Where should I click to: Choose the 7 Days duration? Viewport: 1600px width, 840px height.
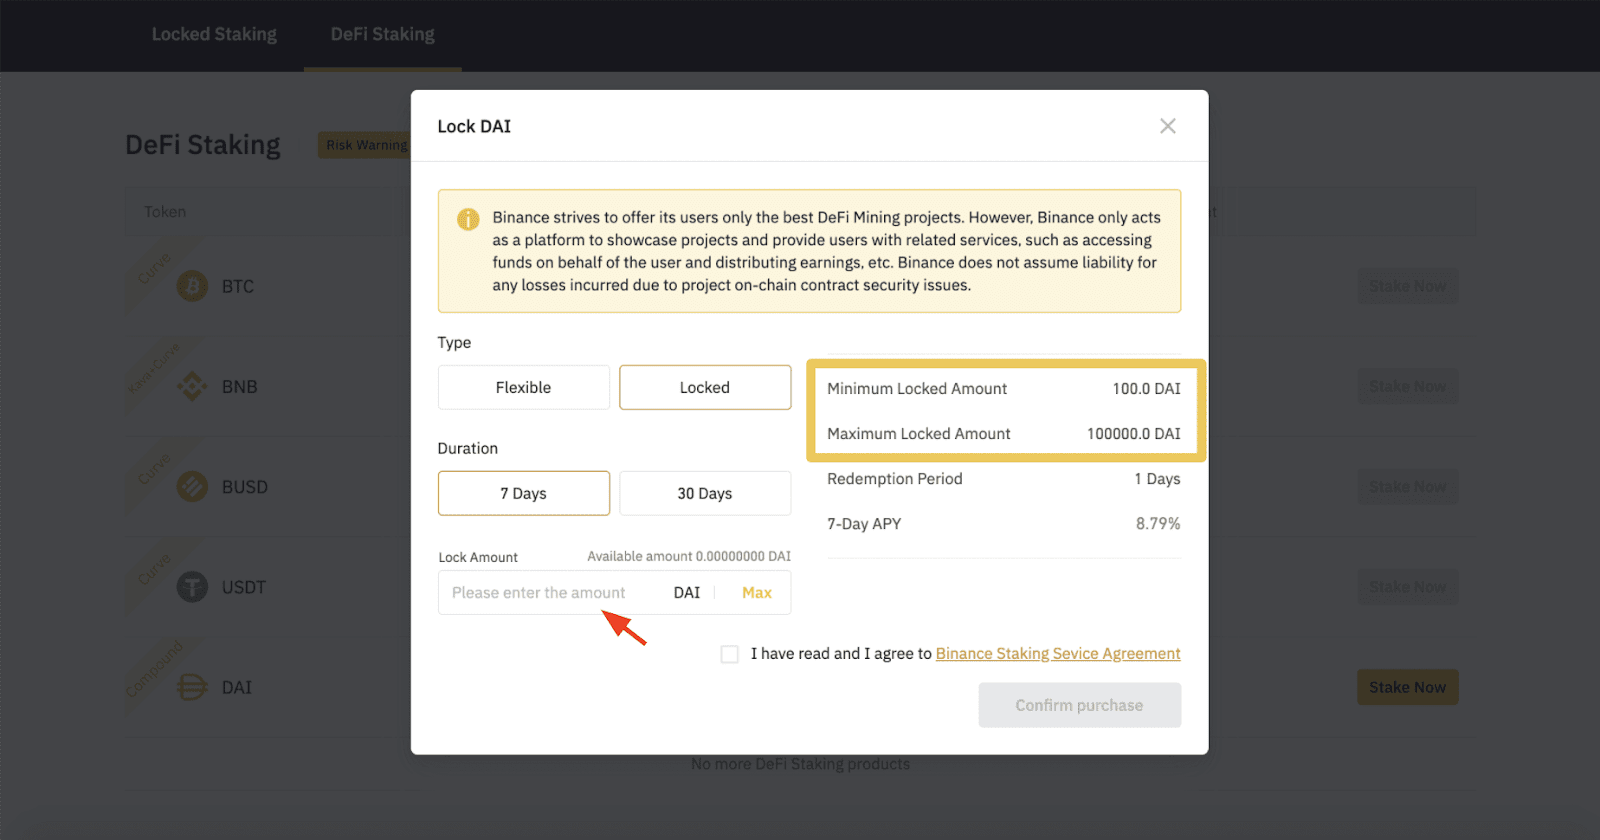[524, 493]
